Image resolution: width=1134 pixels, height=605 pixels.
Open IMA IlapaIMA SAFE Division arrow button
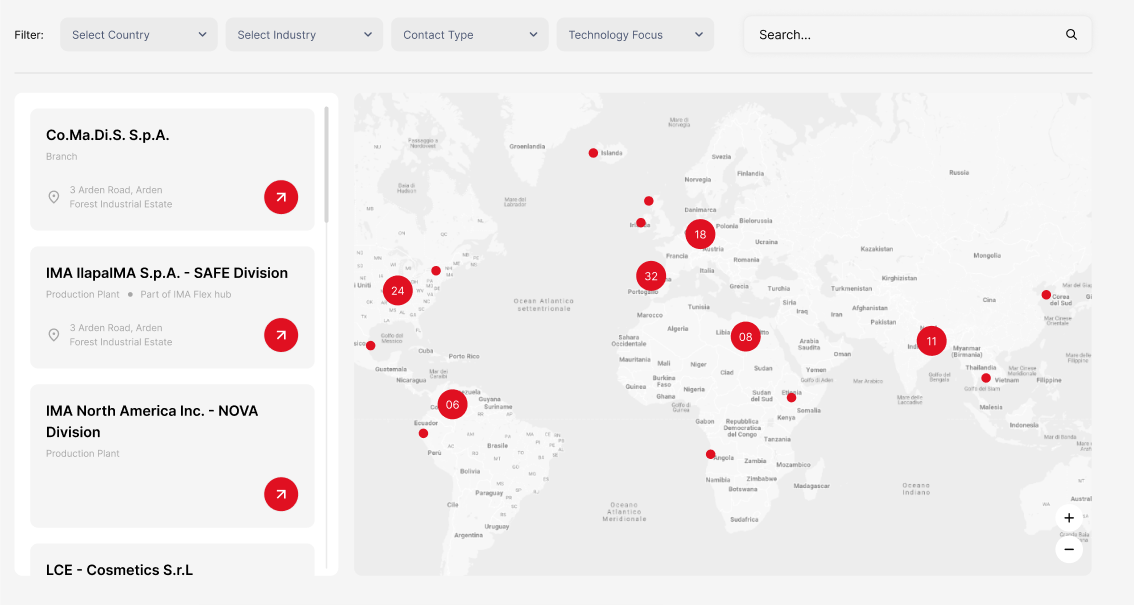tap(281, 335)
